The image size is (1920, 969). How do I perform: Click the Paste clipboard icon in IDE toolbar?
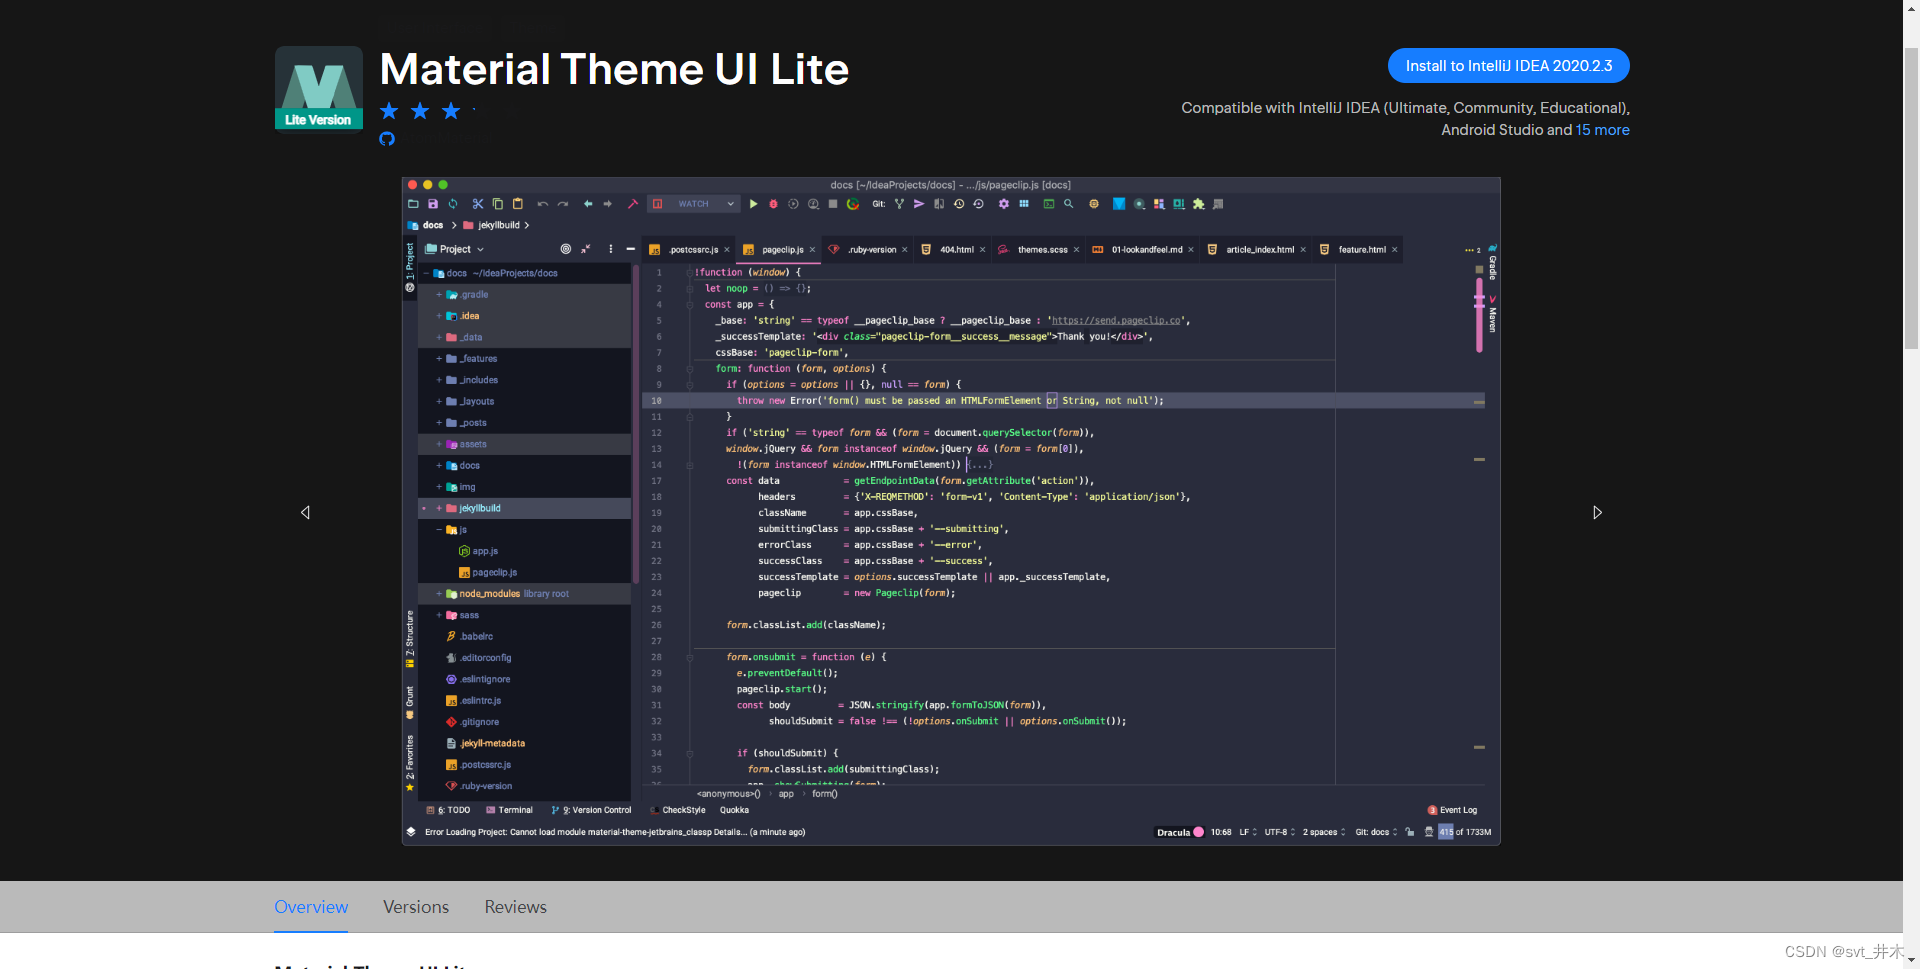click(518, 204)
